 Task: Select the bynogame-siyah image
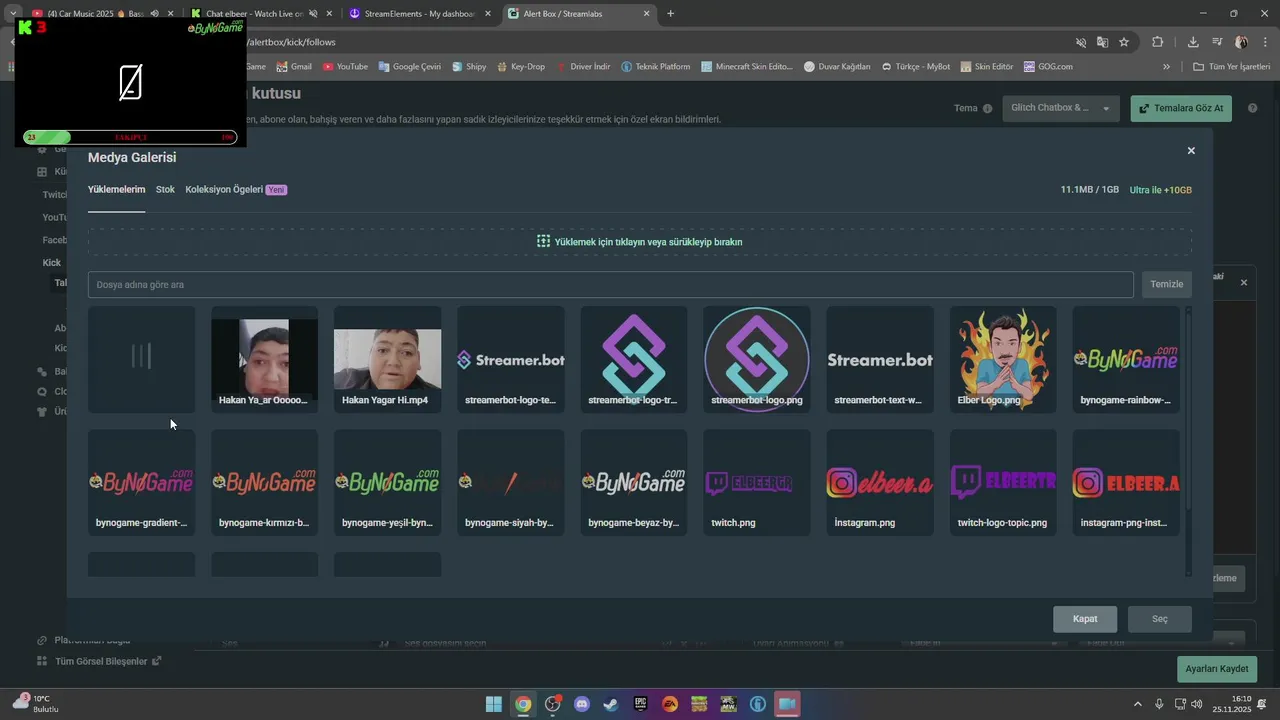[510, 483]
